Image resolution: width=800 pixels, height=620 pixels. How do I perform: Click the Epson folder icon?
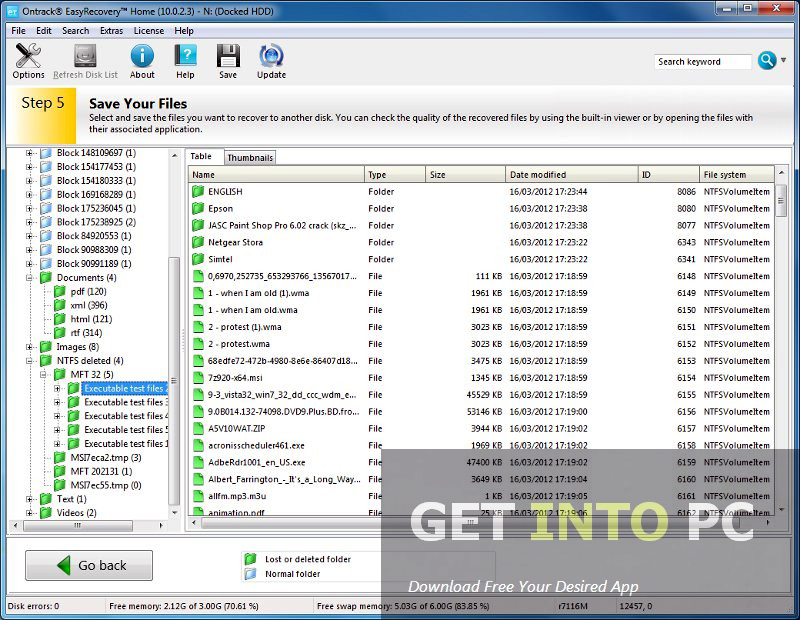pyautogui.click(x=198, y=209)
